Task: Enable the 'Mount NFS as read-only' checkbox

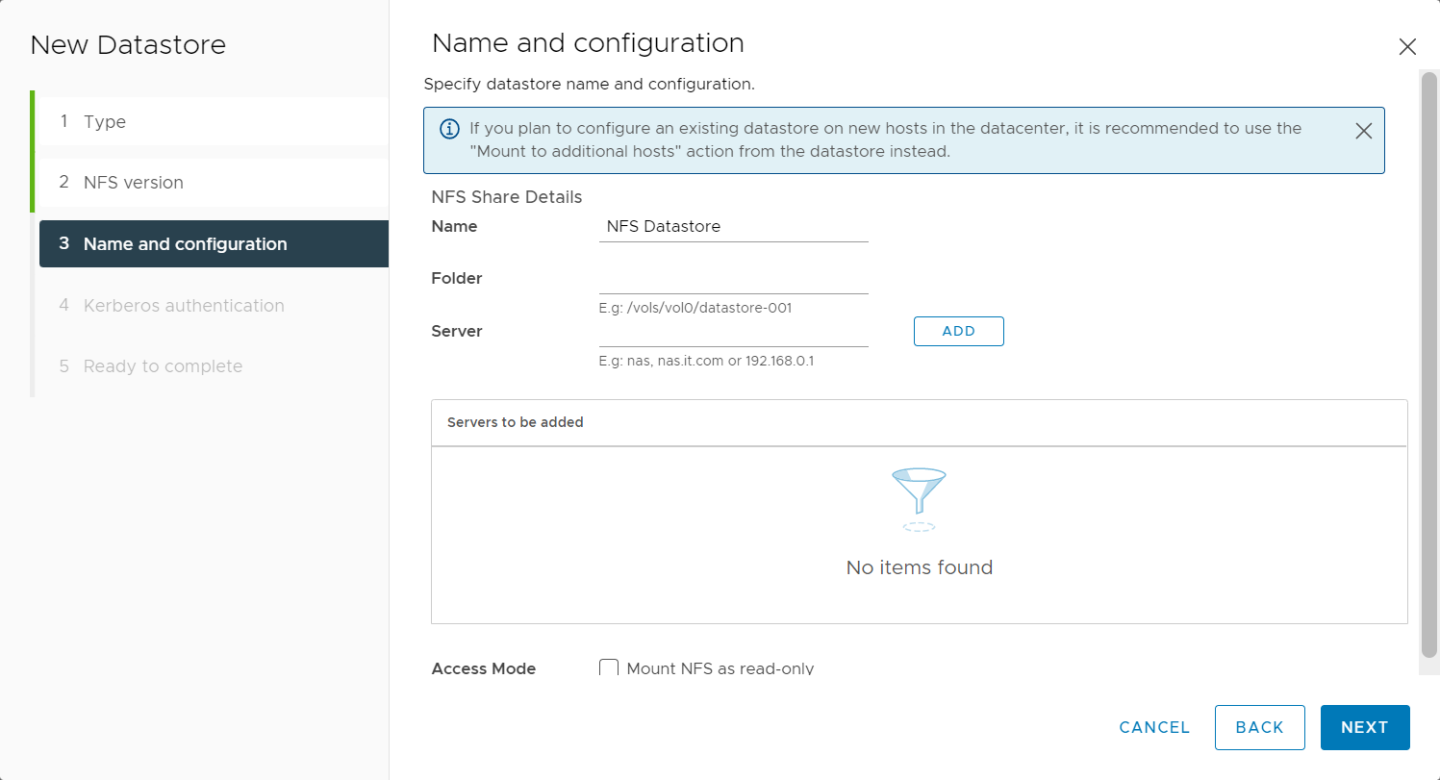Action: [x=608, y=668]
